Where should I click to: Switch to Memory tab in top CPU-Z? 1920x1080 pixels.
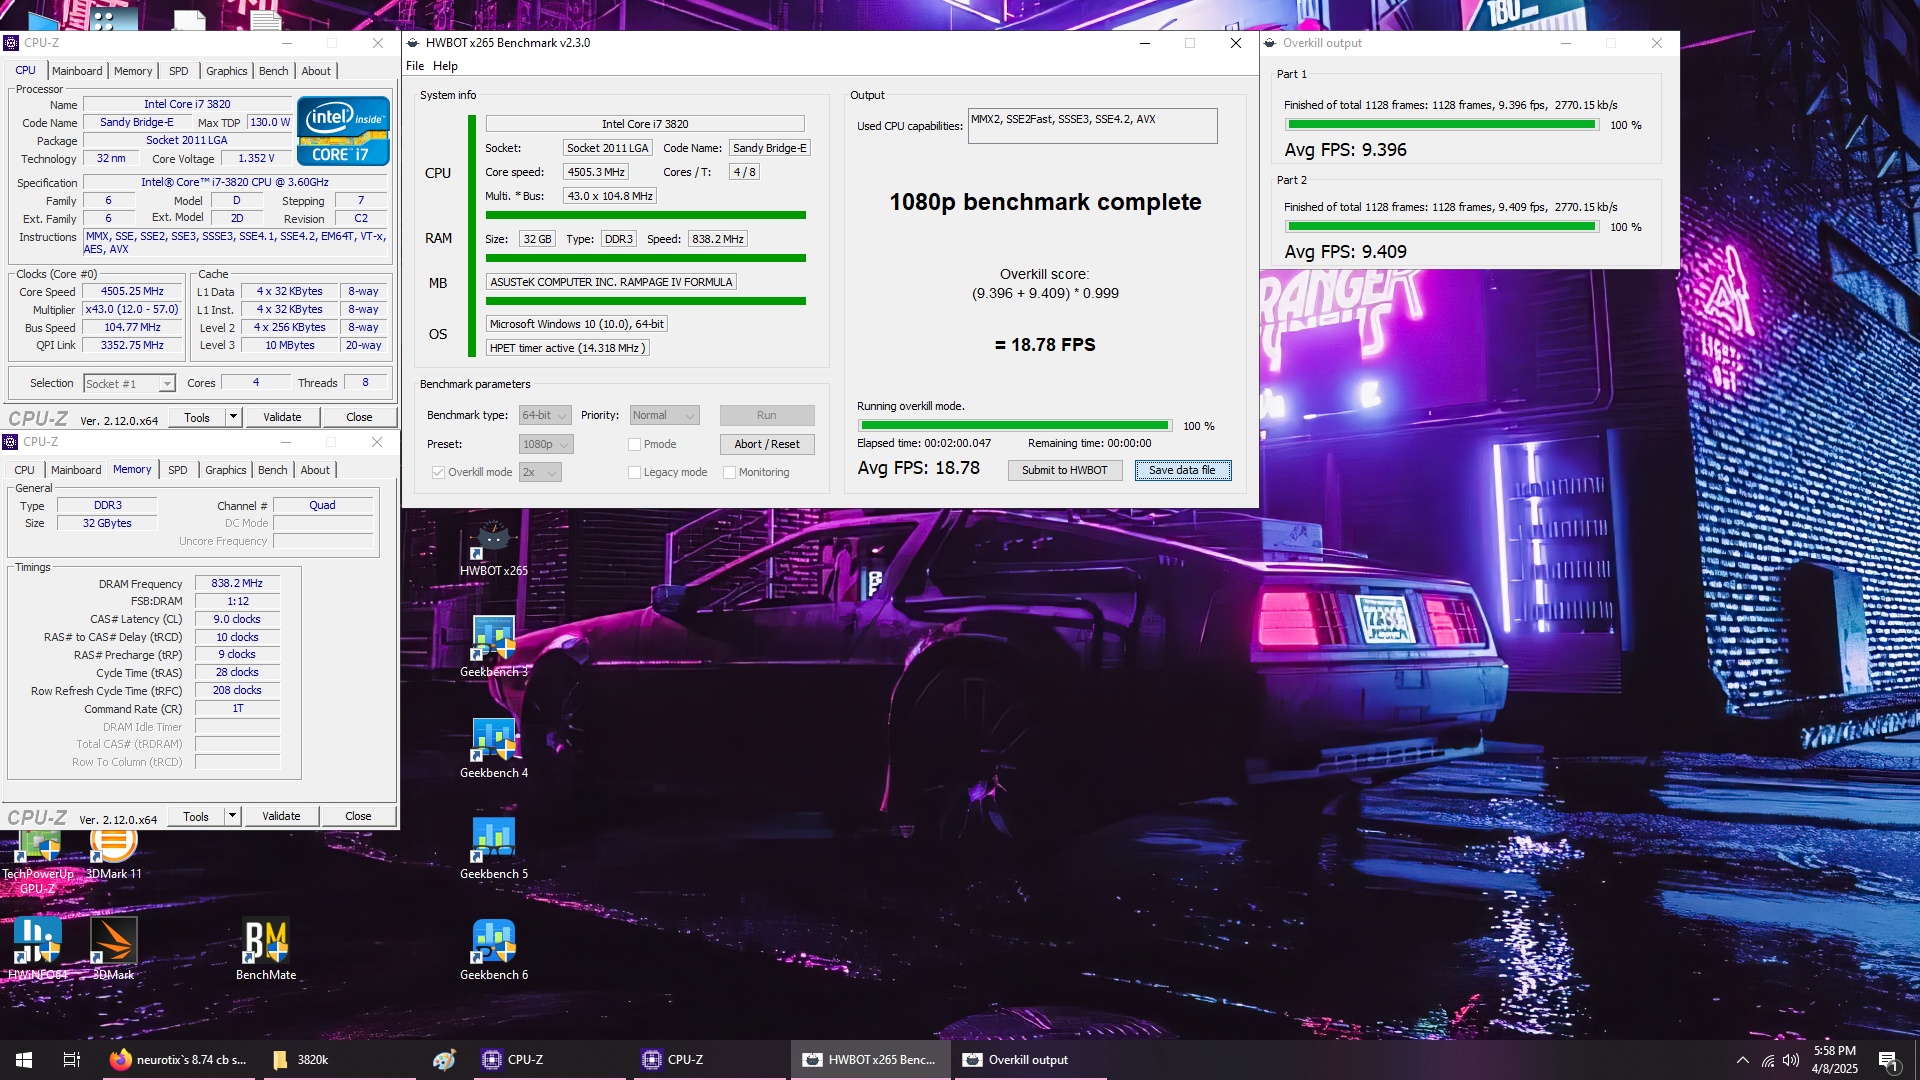pos(133,71)
